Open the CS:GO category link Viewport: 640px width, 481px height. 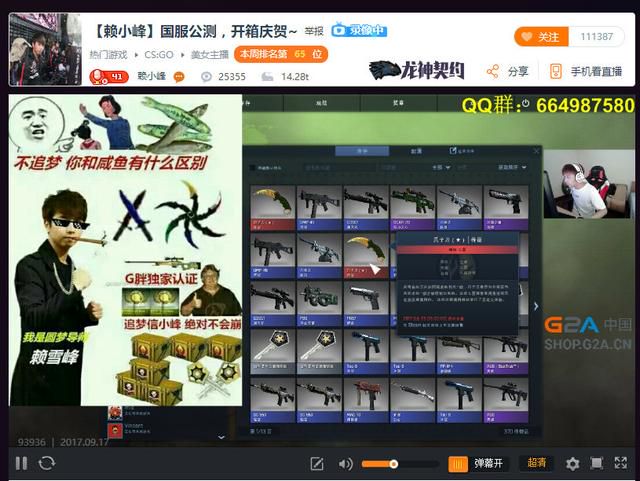click(x=159, y=54)
